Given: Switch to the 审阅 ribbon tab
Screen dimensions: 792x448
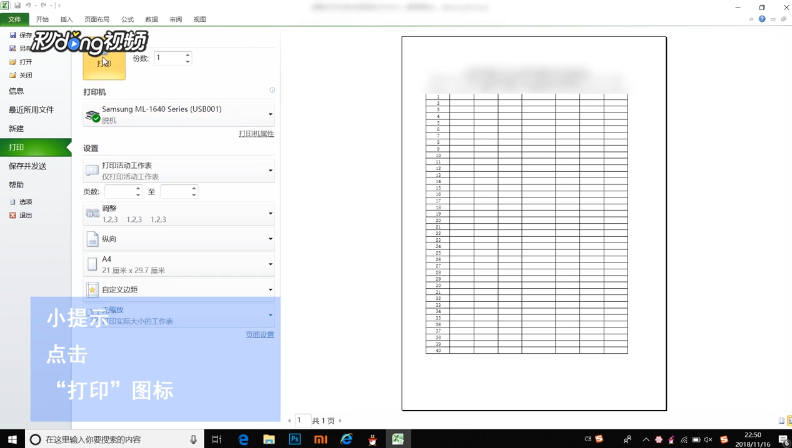Looking at the screenshot, I should [176, 19].
